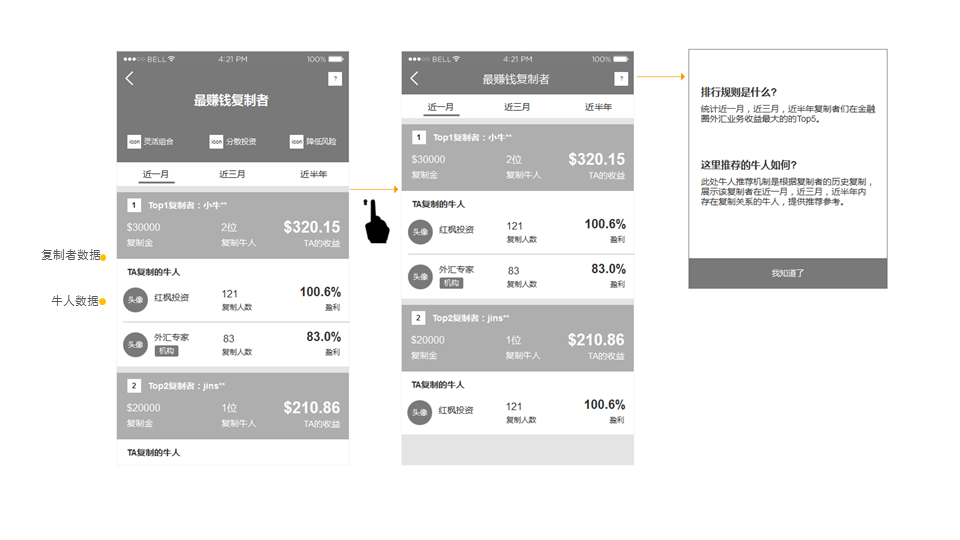Tap rank 2 badge on middle phone
960x540 pixels.
(418, 318)
